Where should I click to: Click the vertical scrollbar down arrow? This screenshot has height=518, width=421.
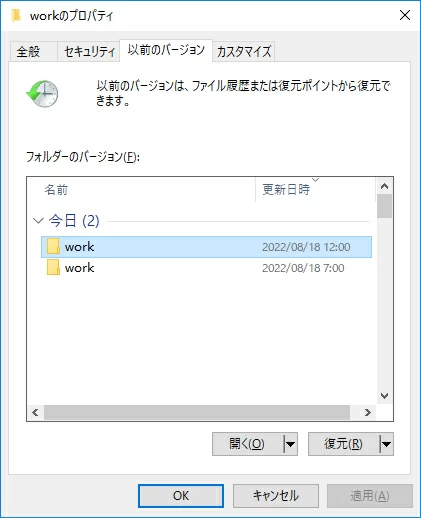[x=384, y=396]
